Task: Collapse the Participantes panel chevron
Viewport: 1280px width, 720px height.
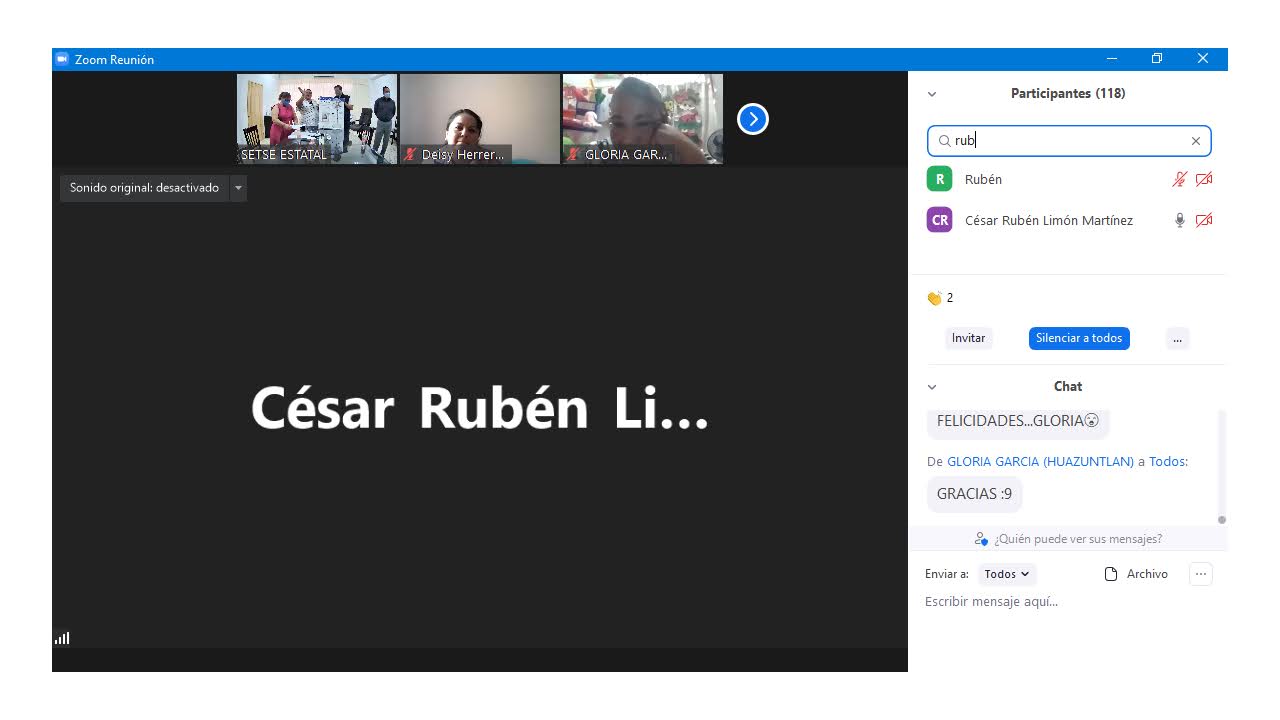Action: (x=932, y=94)
